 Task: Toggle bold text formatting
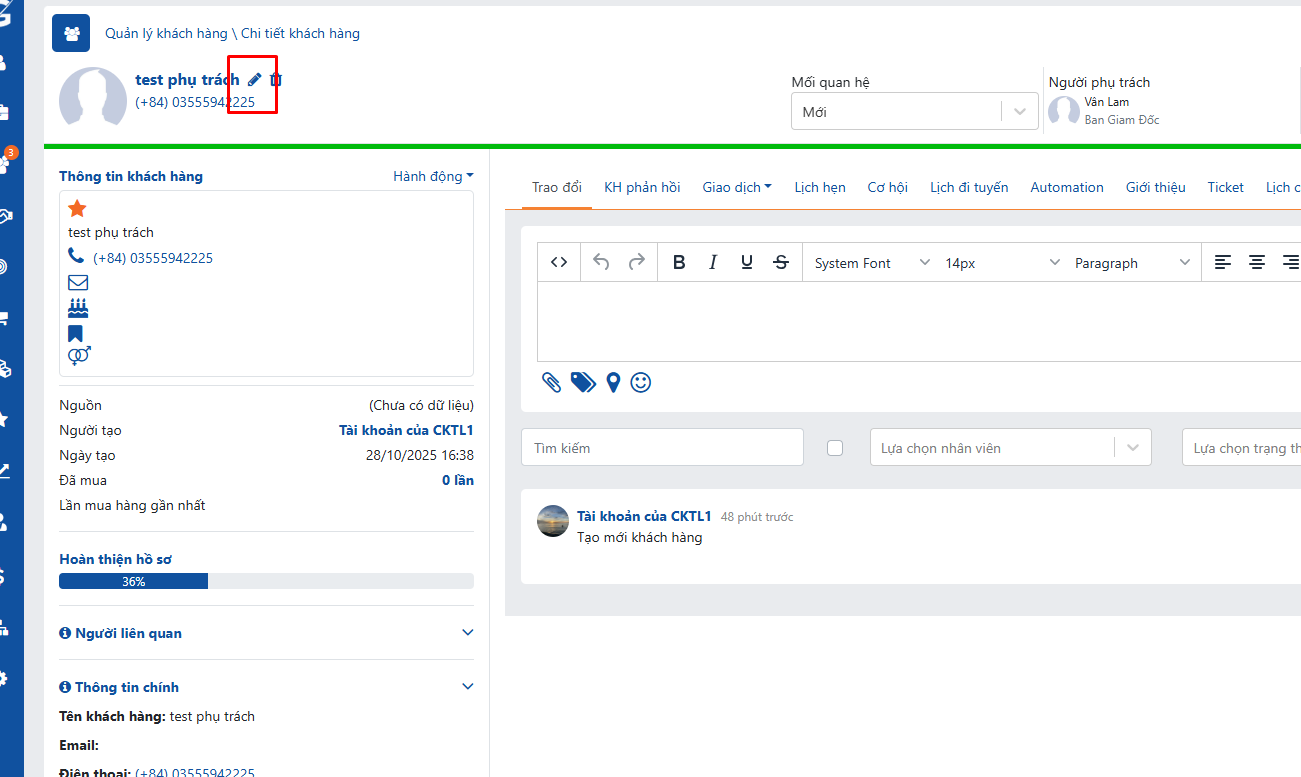click(x=679, y=263)
